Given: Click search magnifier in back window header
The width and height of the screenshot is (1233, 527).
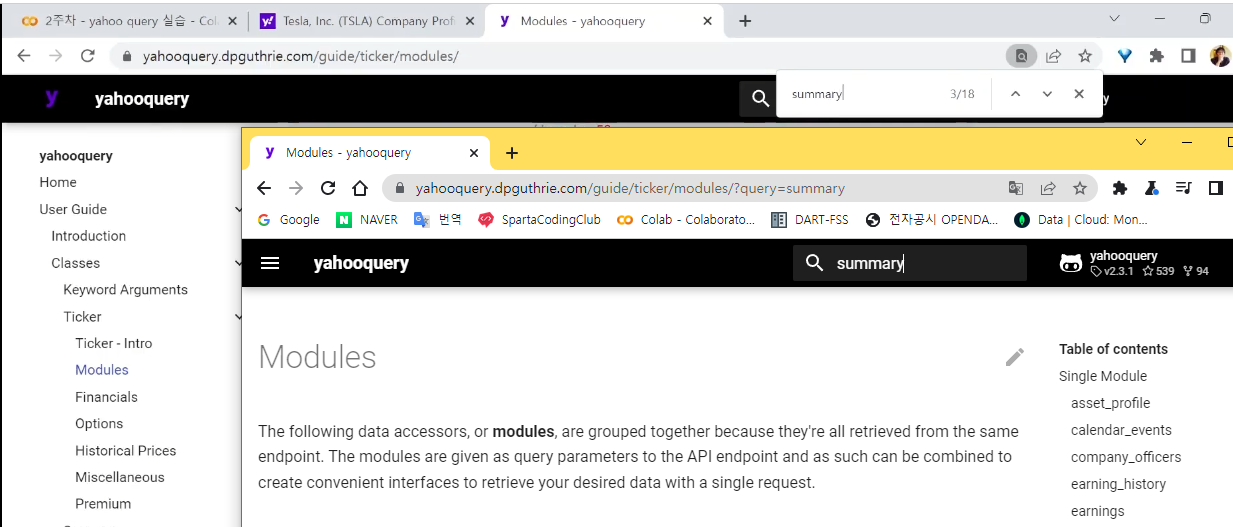Looking at the screenshot, I should [x=761, y=98].
